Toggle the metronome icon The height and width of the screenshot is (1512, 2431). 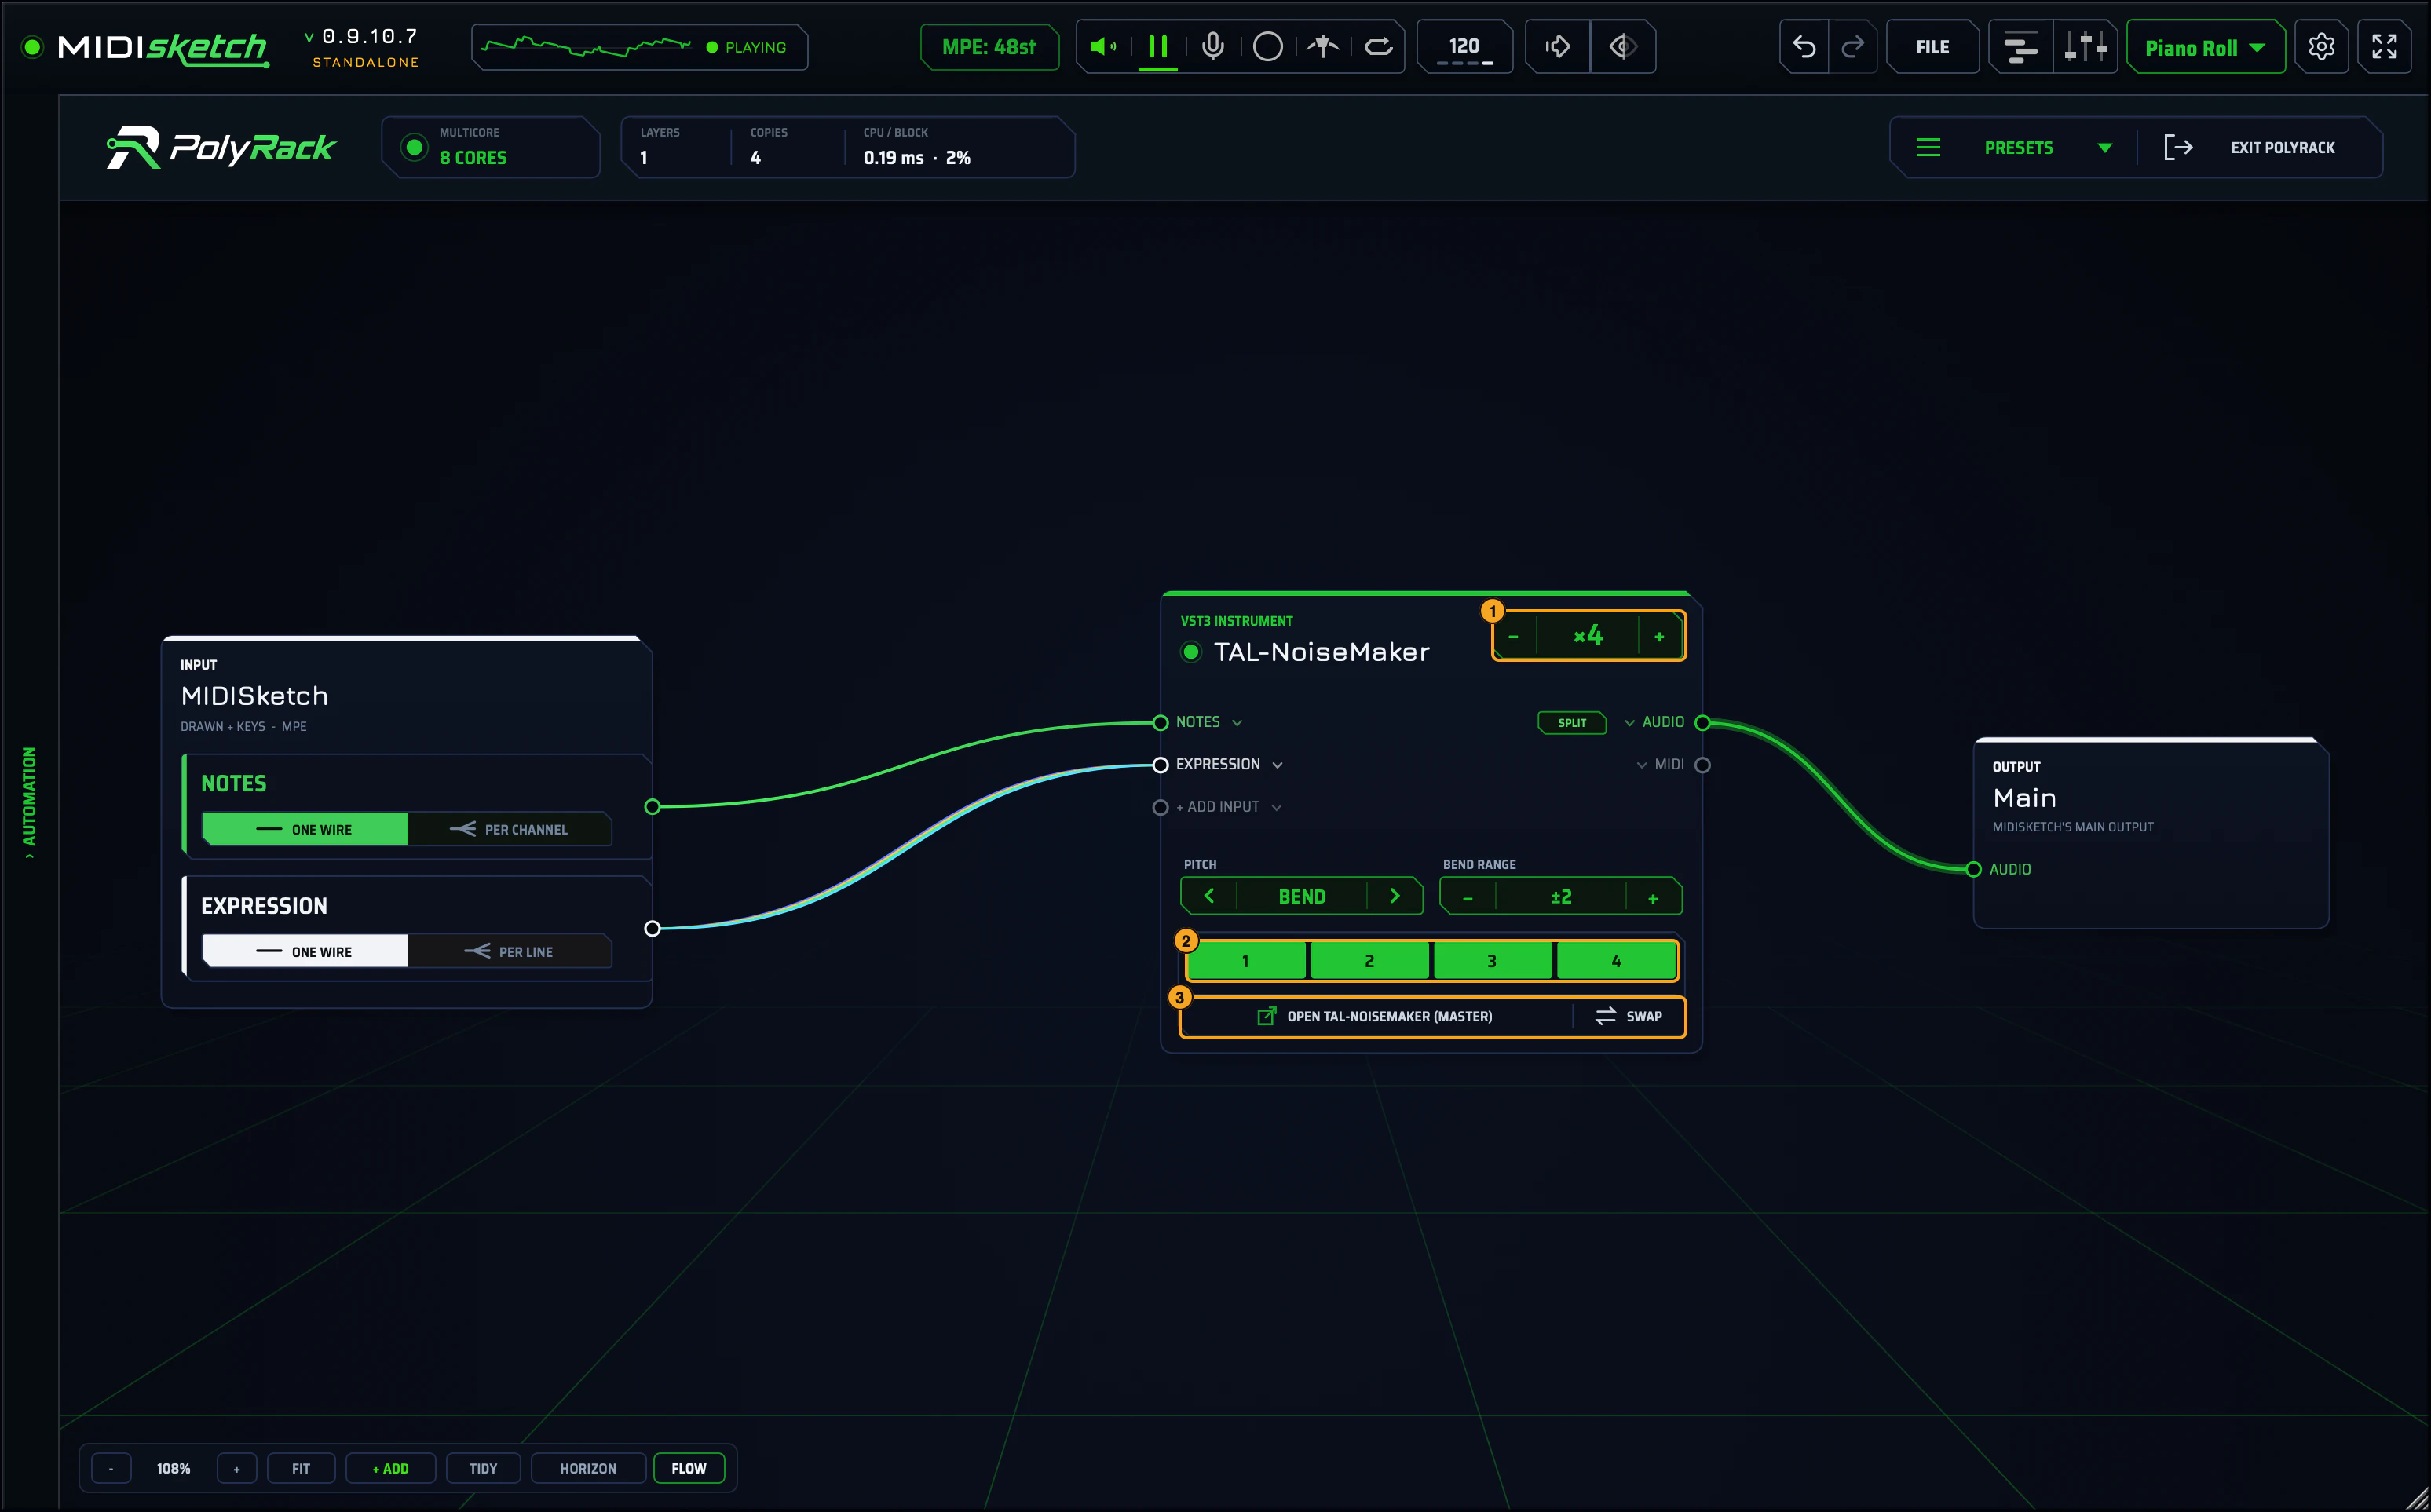pos(1323,46)
